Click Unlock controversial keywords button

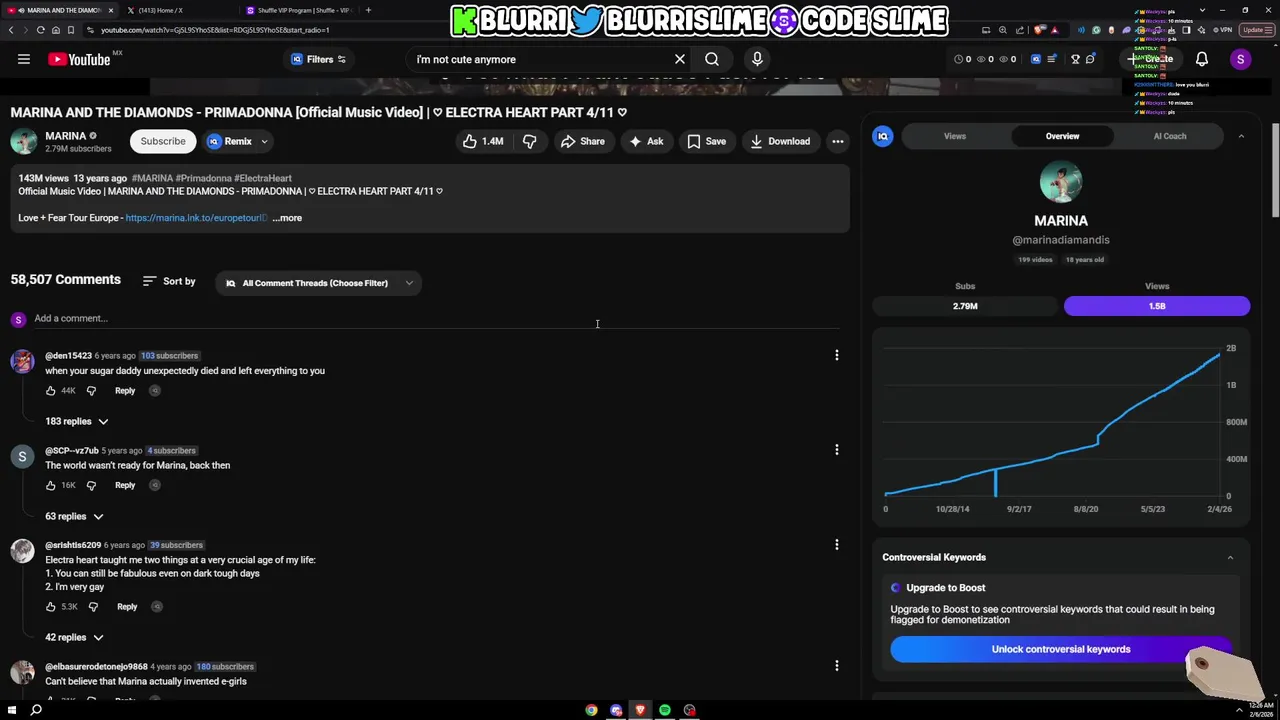[1061, 649]
